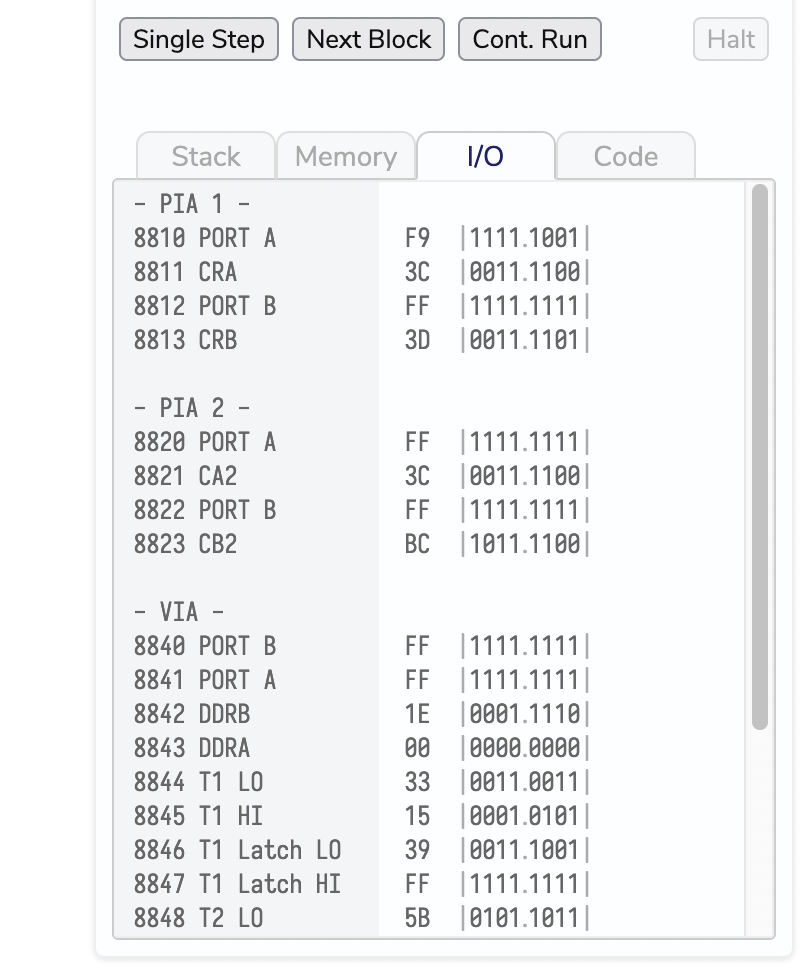Click binary value 0000.0000 of DDRA

pyautogui.click(x=525, y=748)
